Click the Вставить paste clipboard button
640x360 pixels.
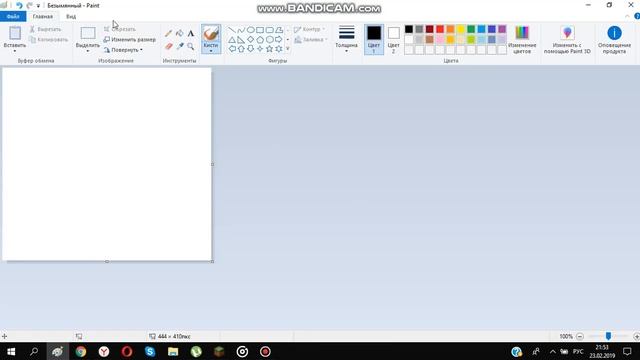(15, 33)
